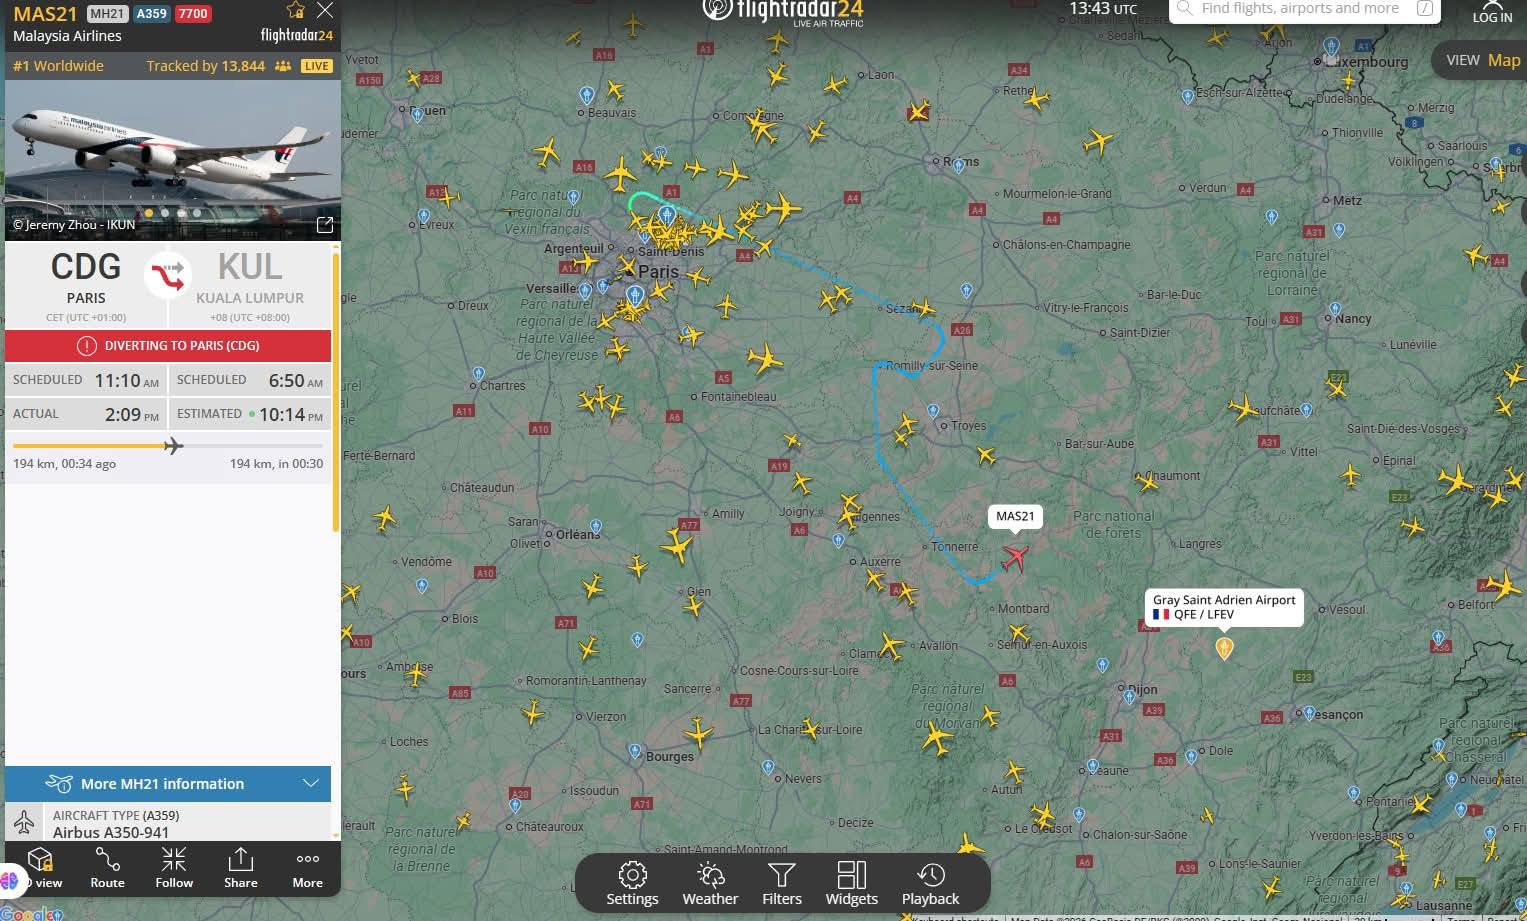
Task: Show the flight route
Action: point(107,867)
